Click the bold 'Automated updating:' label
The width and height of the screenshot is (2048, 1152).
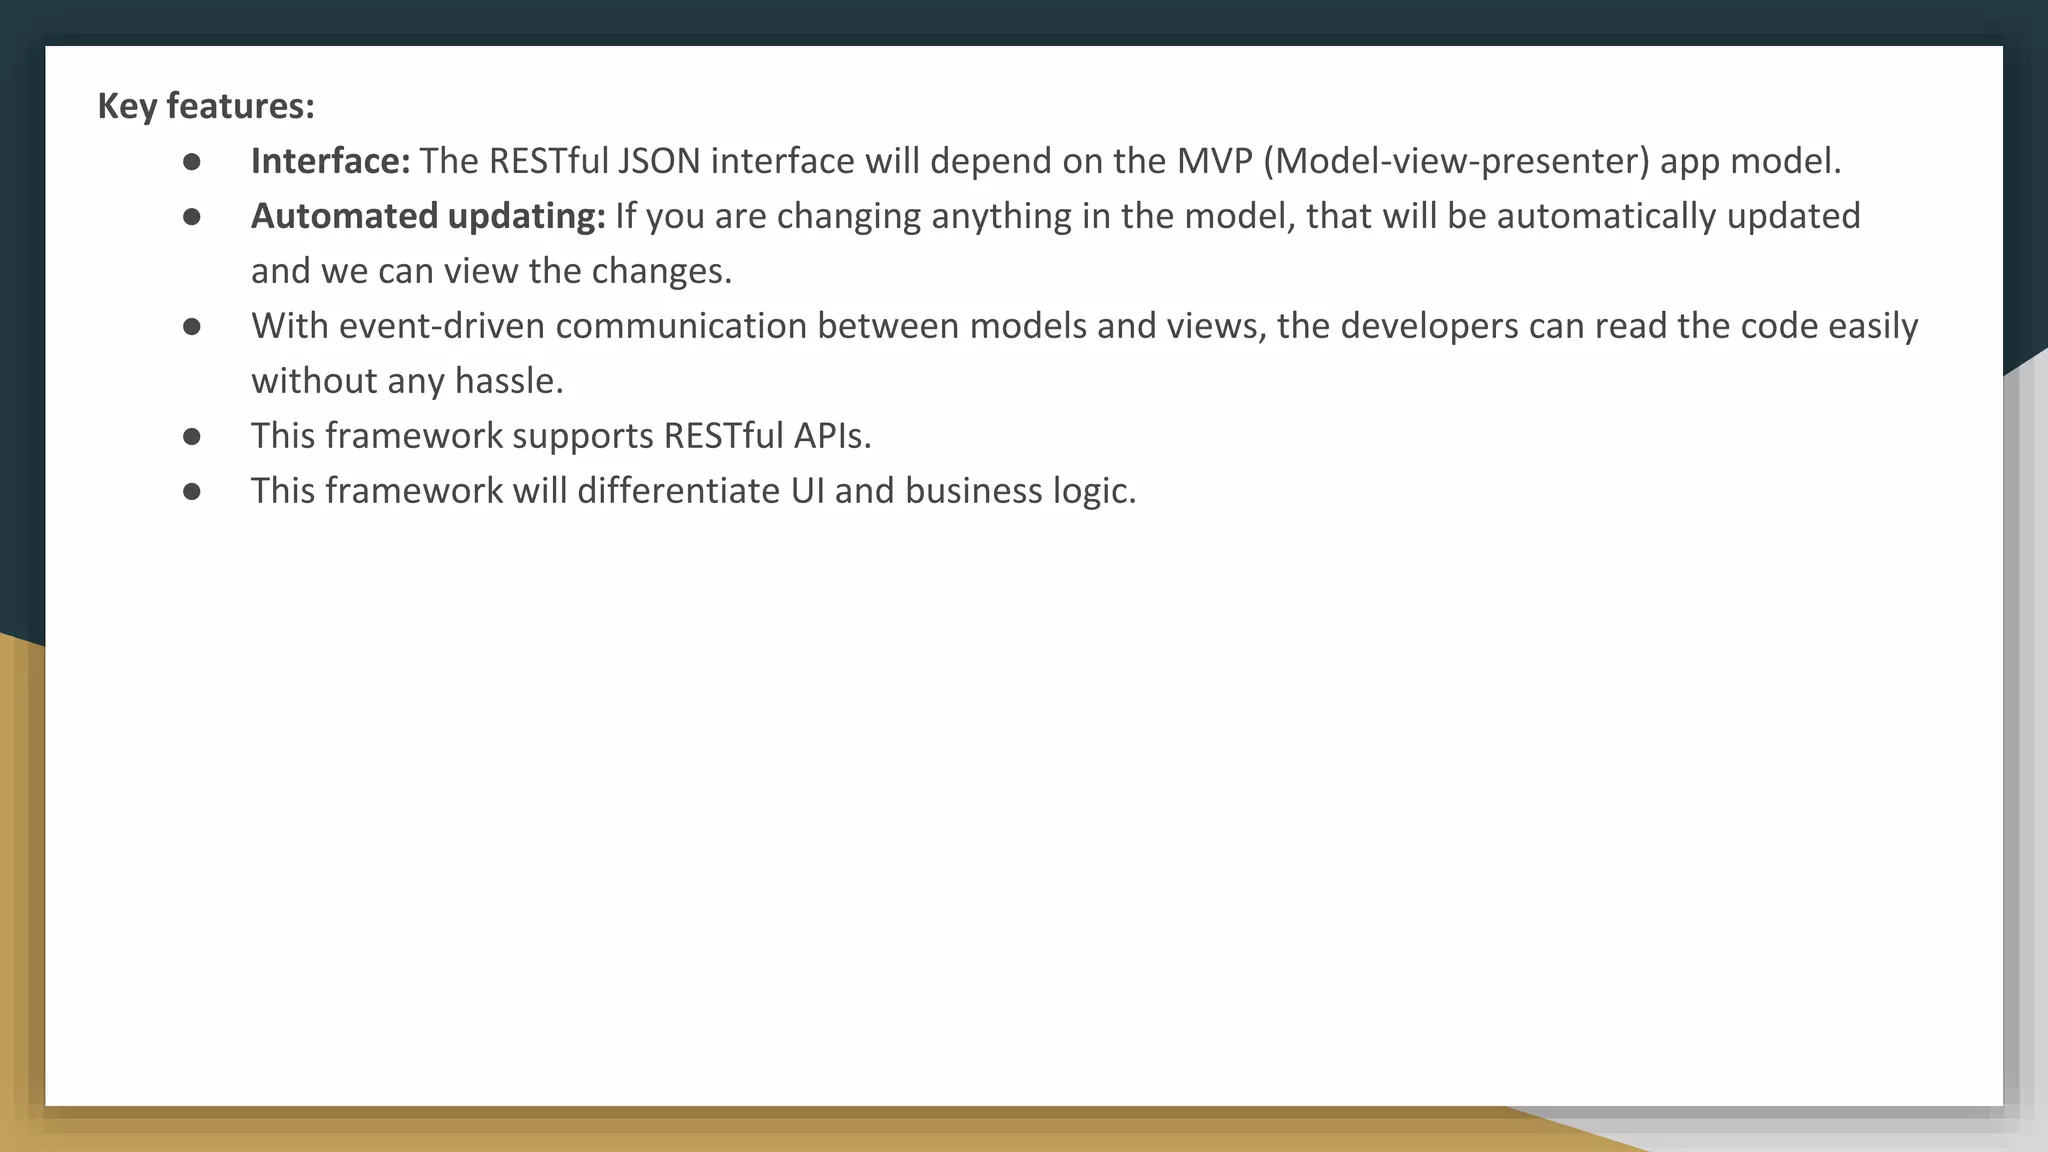pos(428,216)
